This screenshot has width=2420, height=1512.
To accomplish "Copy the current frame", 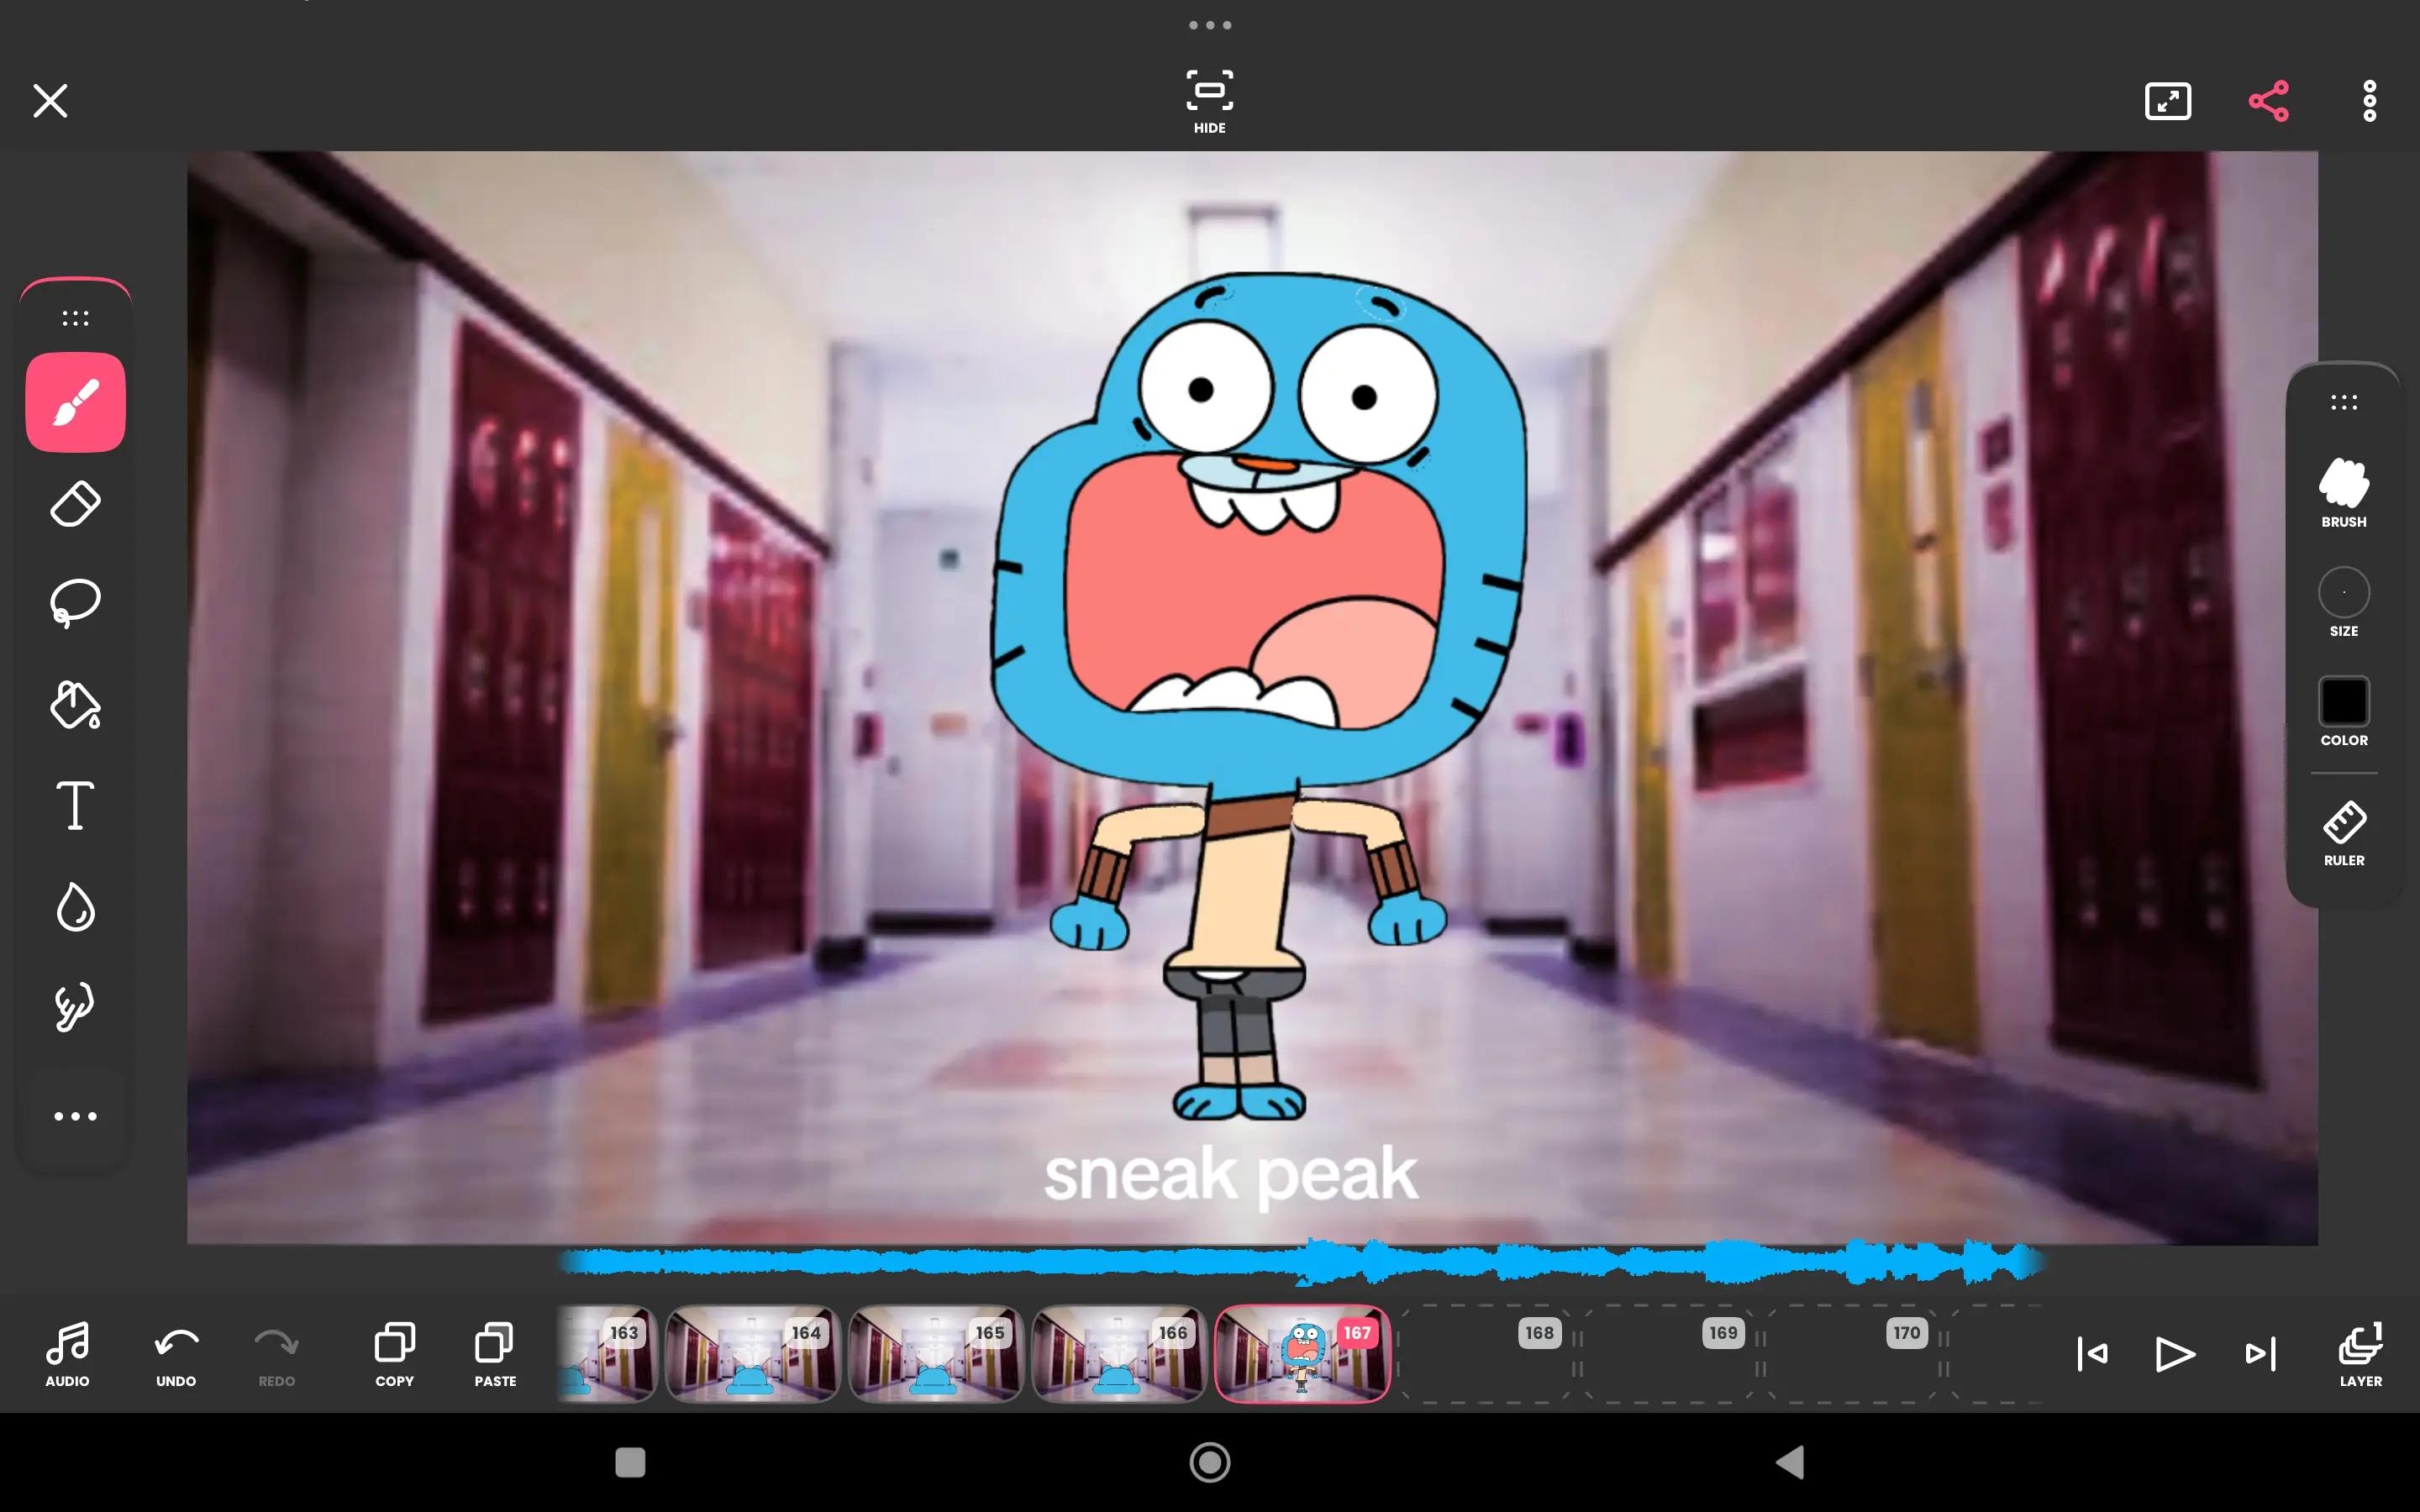I will point(394,1354).
